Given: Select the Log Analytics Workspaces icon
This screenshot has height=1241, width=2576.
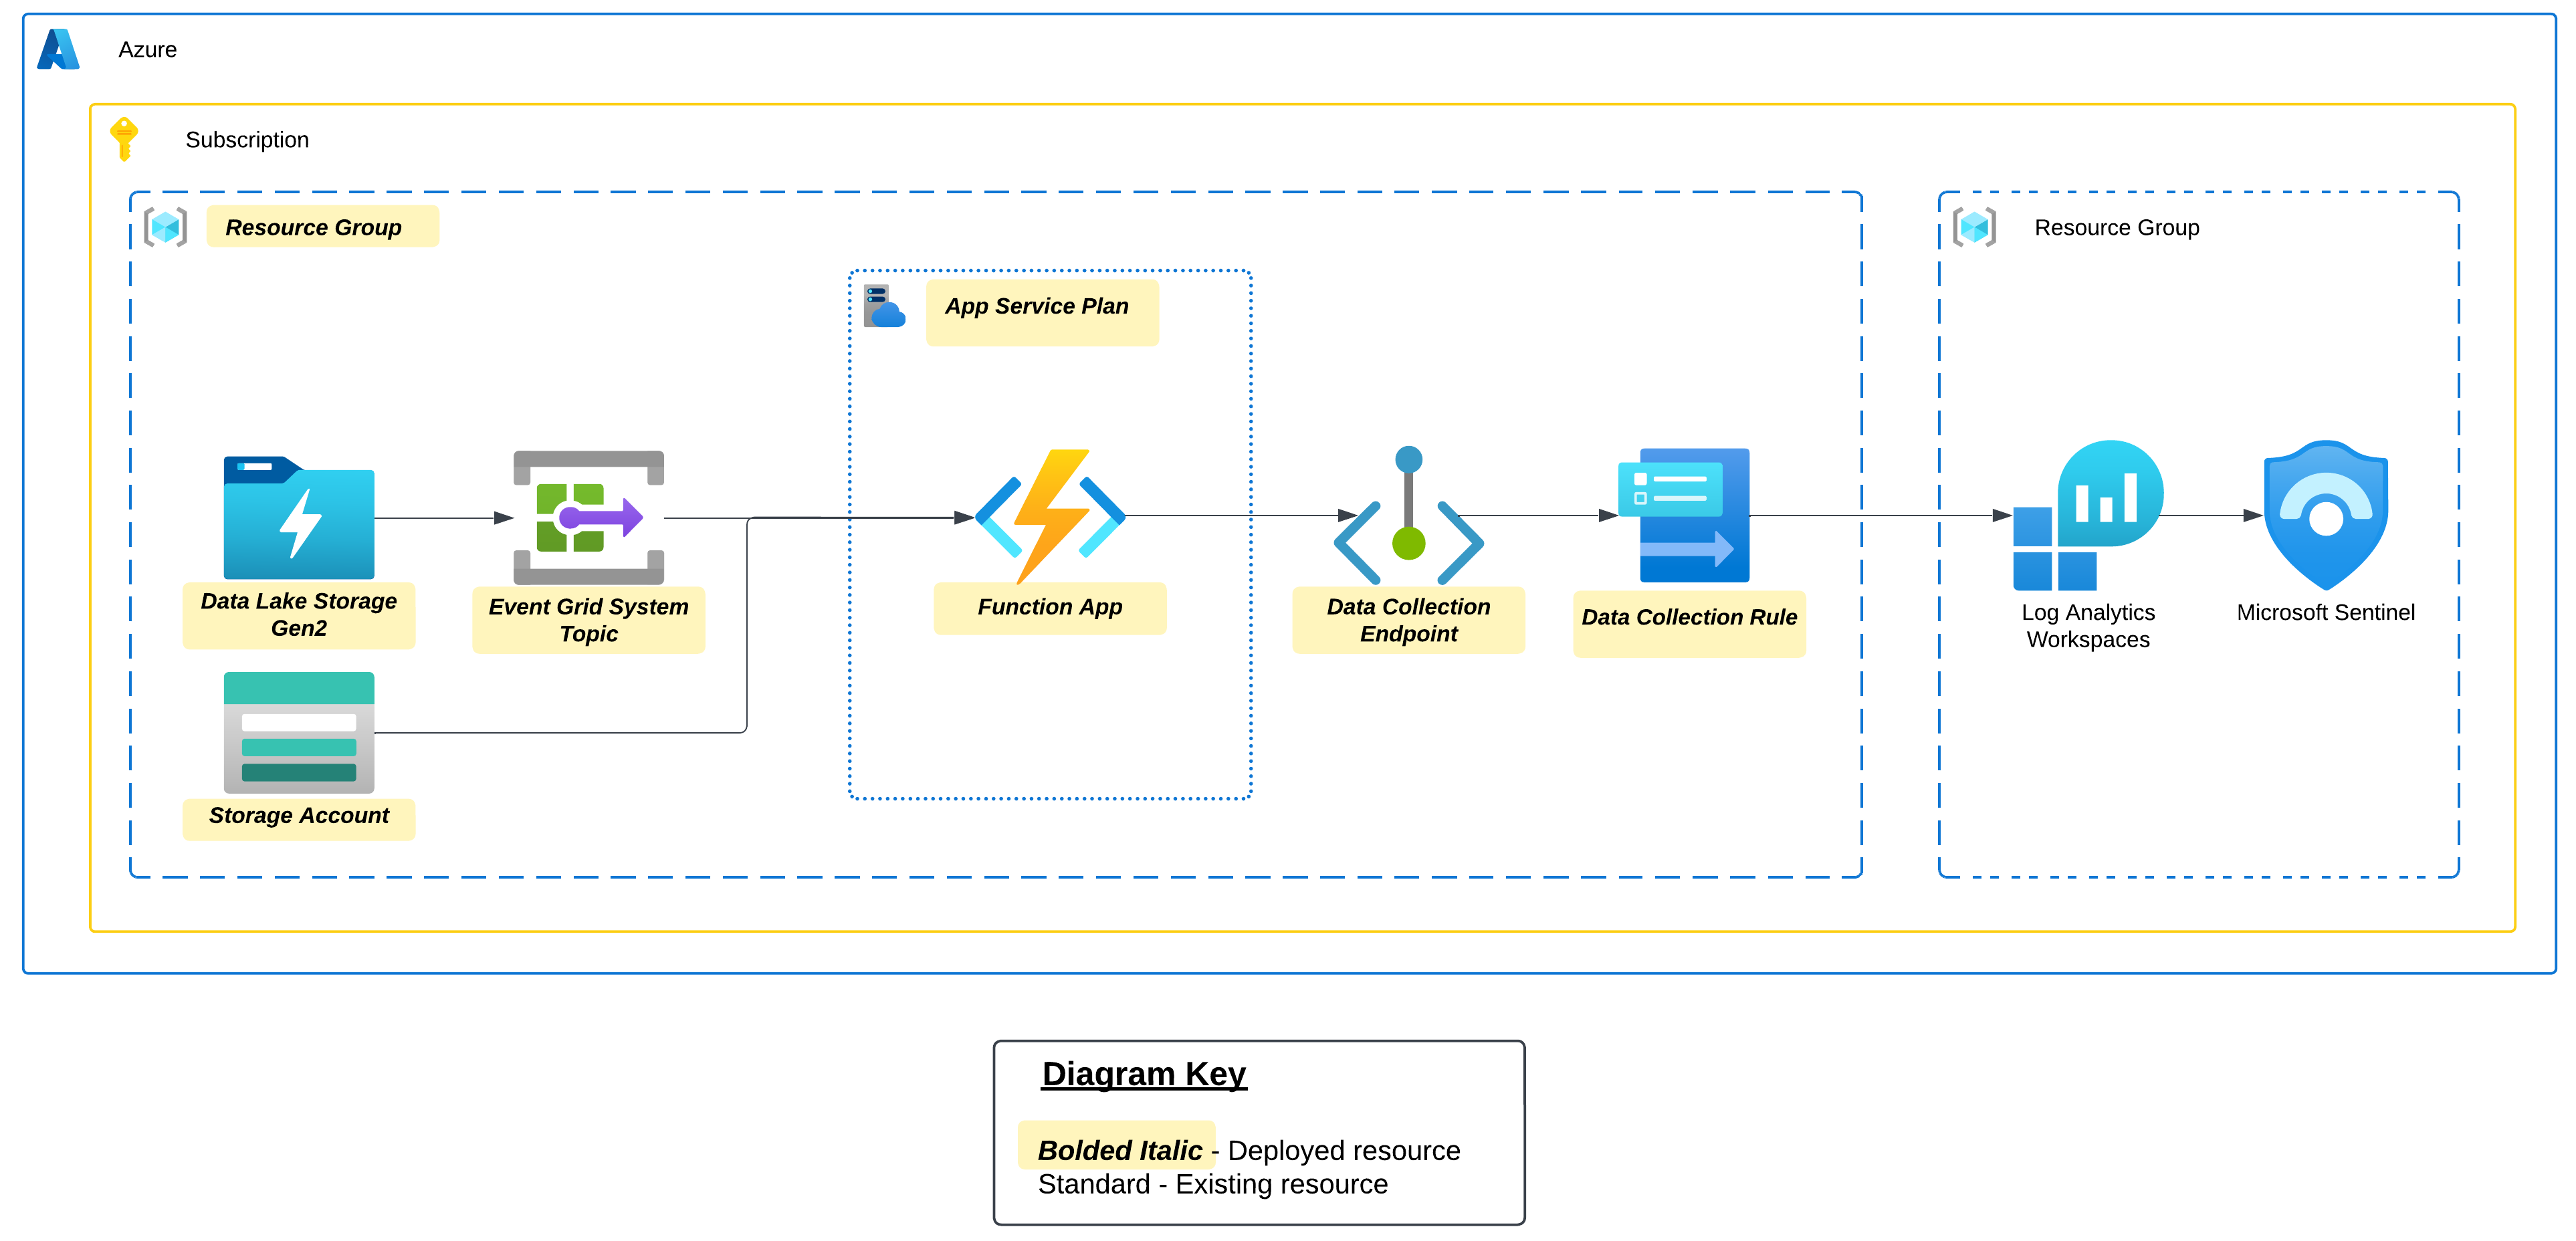Looking at the screenshot, I should [x=2088, y=515].
